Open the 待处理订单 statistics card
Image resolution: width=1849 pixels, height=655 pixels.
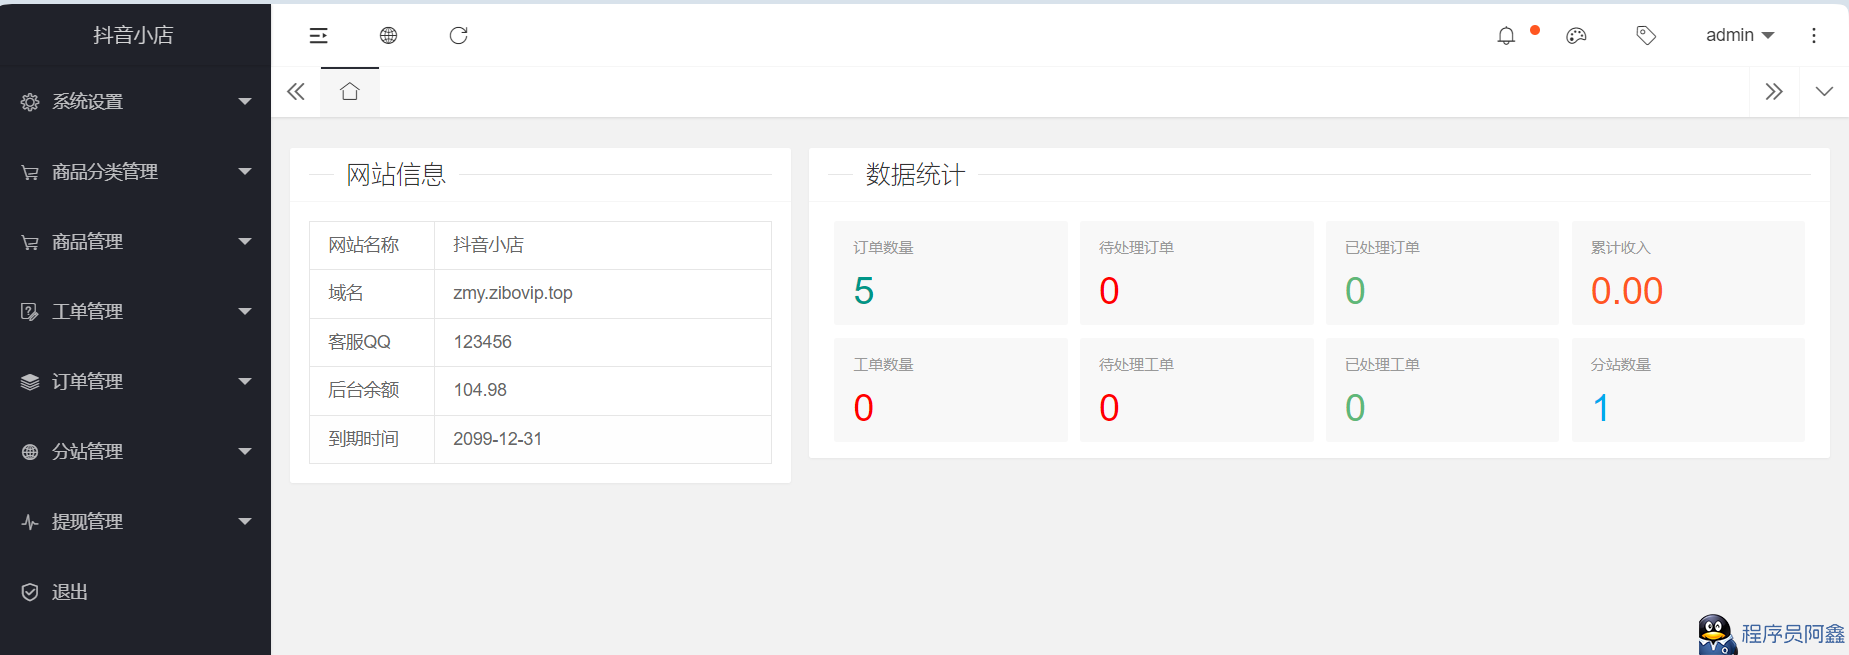[x=1196, y=273]
